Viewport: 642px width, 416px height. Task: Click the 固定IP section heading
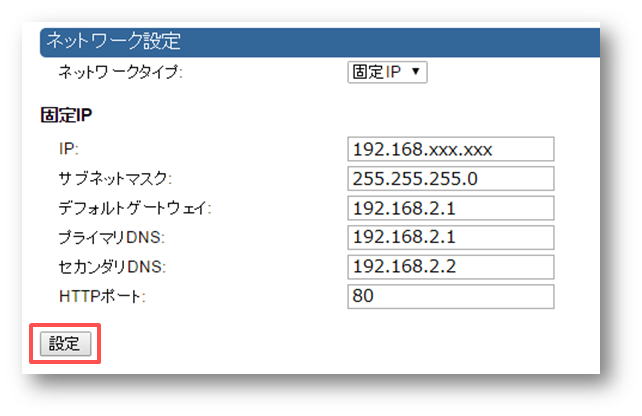pos(66,115)
